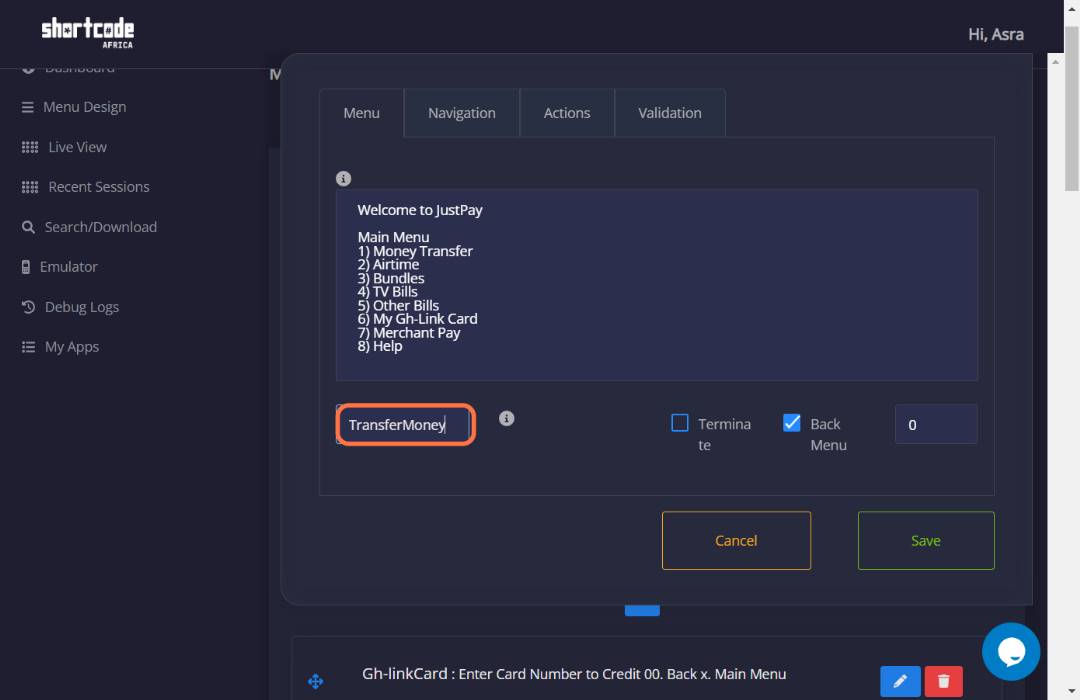The image size is (1080, 700).
Task: Click info icon beside TransferMoney field
Action: [x=506, y=418]
